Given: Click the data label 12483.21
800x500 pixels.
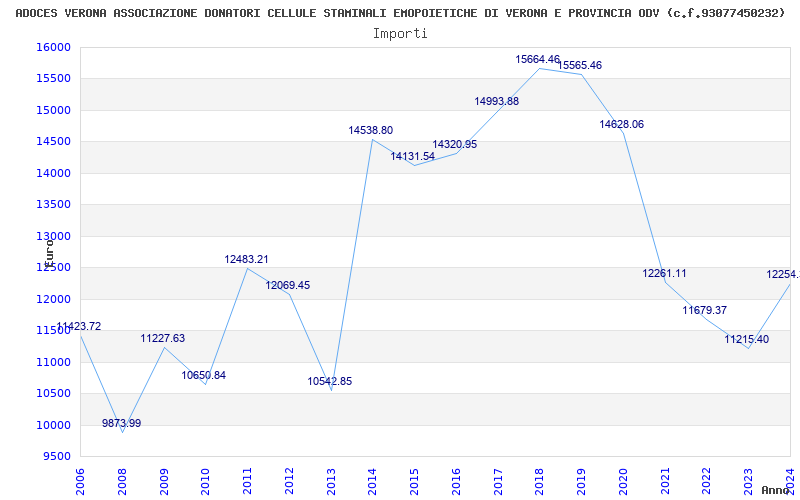Looking at the screenshot, I should click(246, 260).
